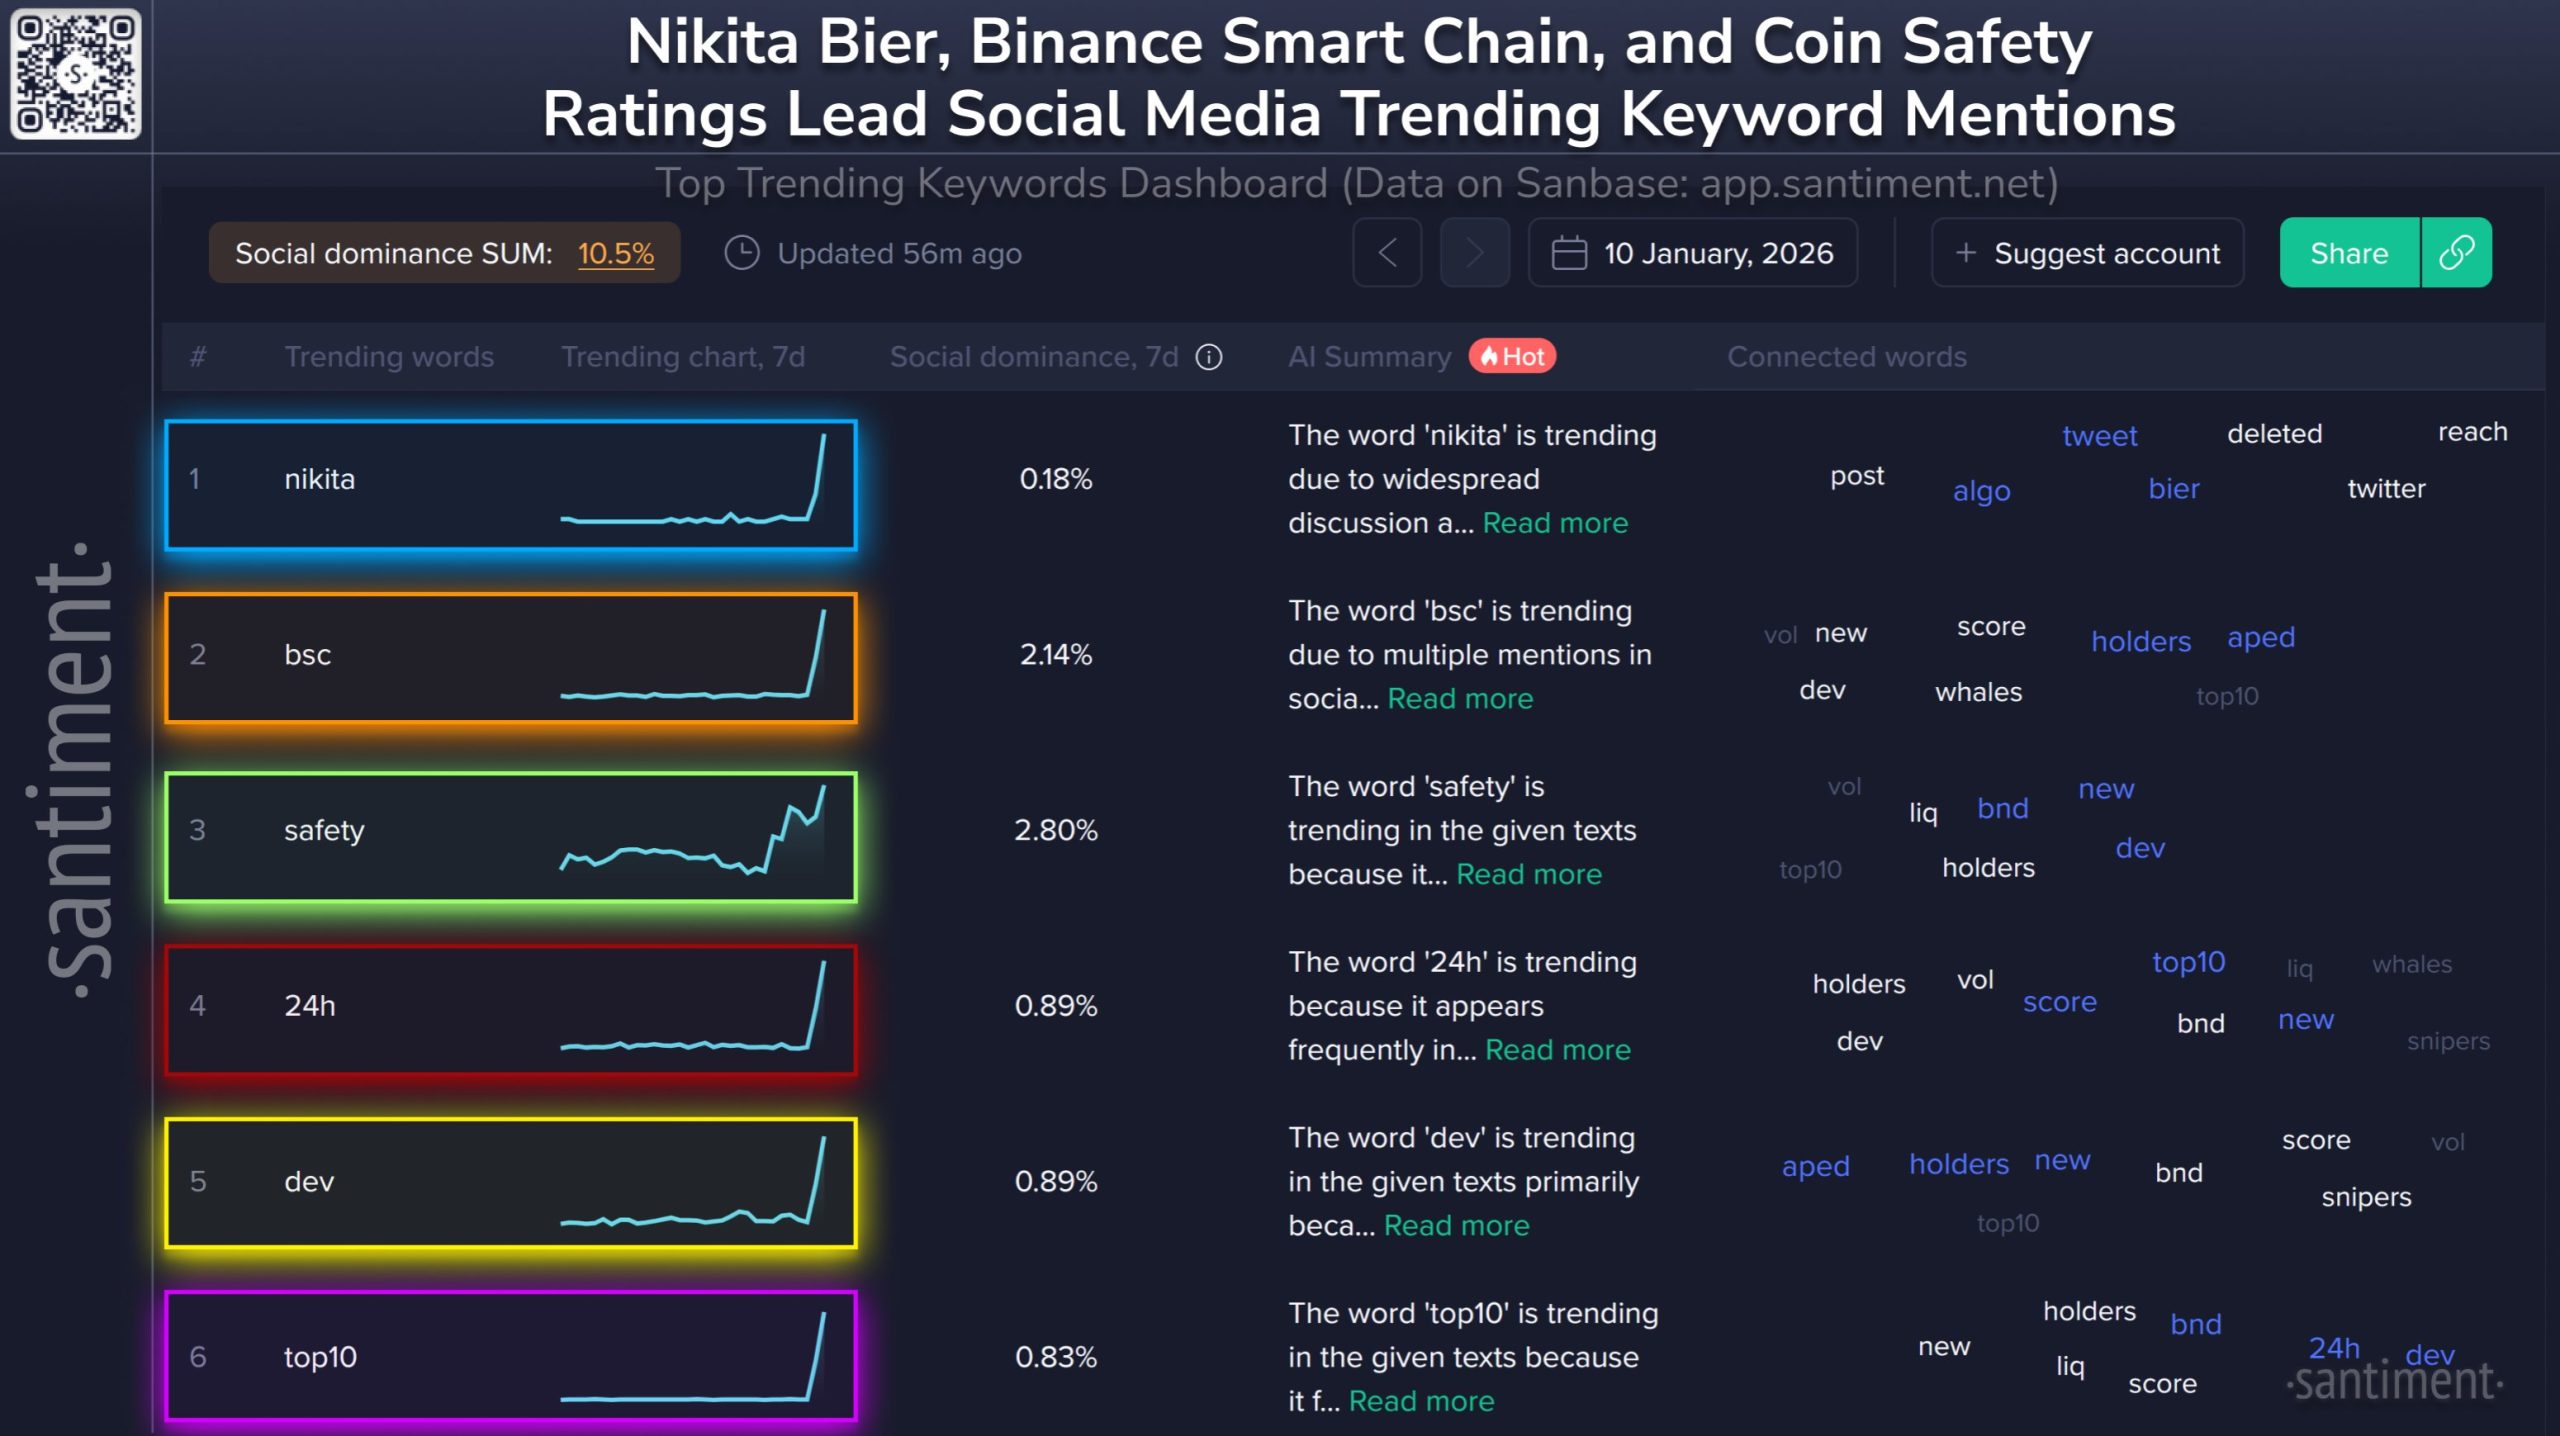Expand the safety summary with Read more
Viewport: 2560px width, 1436px height.
tap(1529, 875)
